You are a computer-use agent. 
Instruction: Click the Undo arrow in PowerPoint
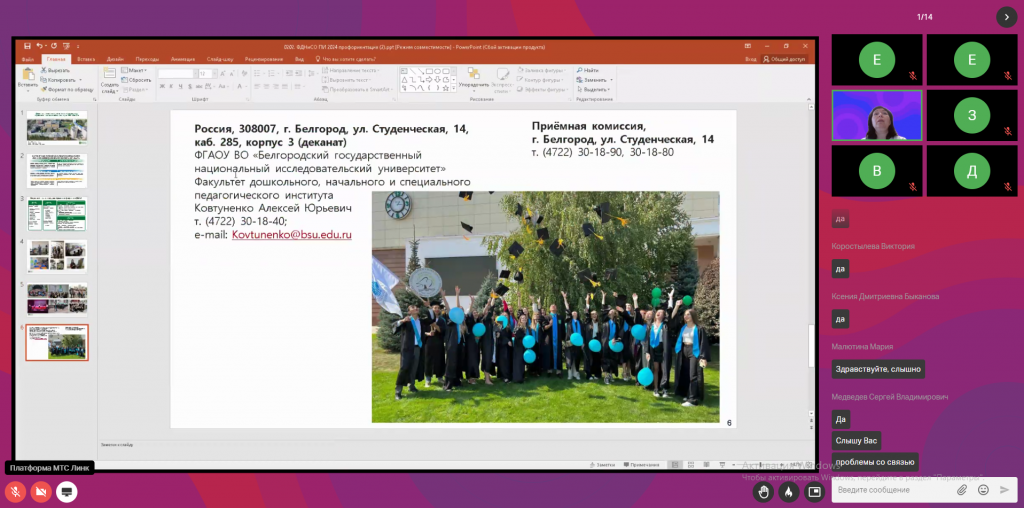(40, 46)
